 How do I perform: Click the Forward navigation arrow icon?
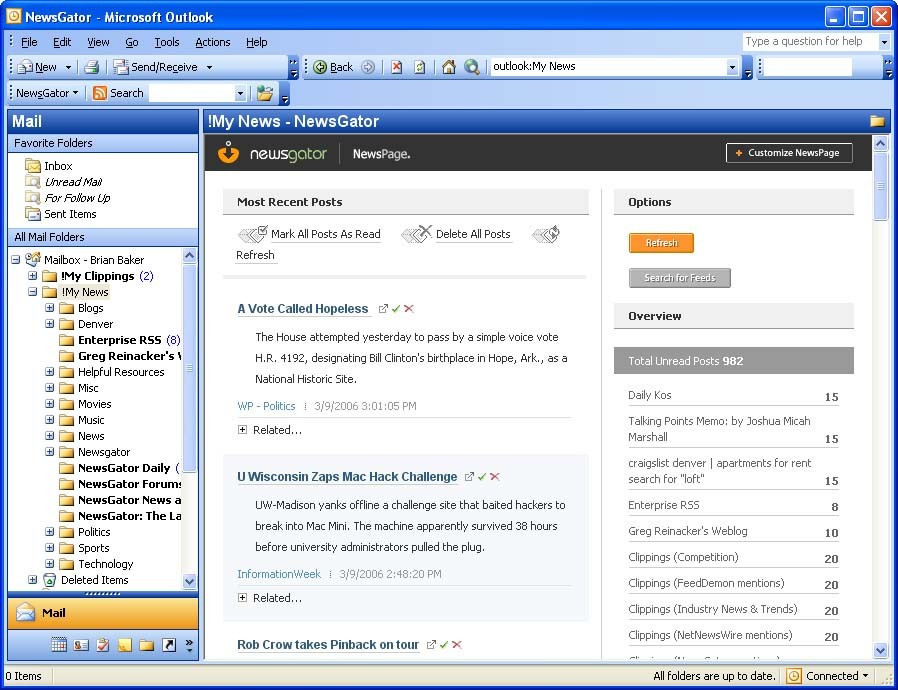coord(368,67)
